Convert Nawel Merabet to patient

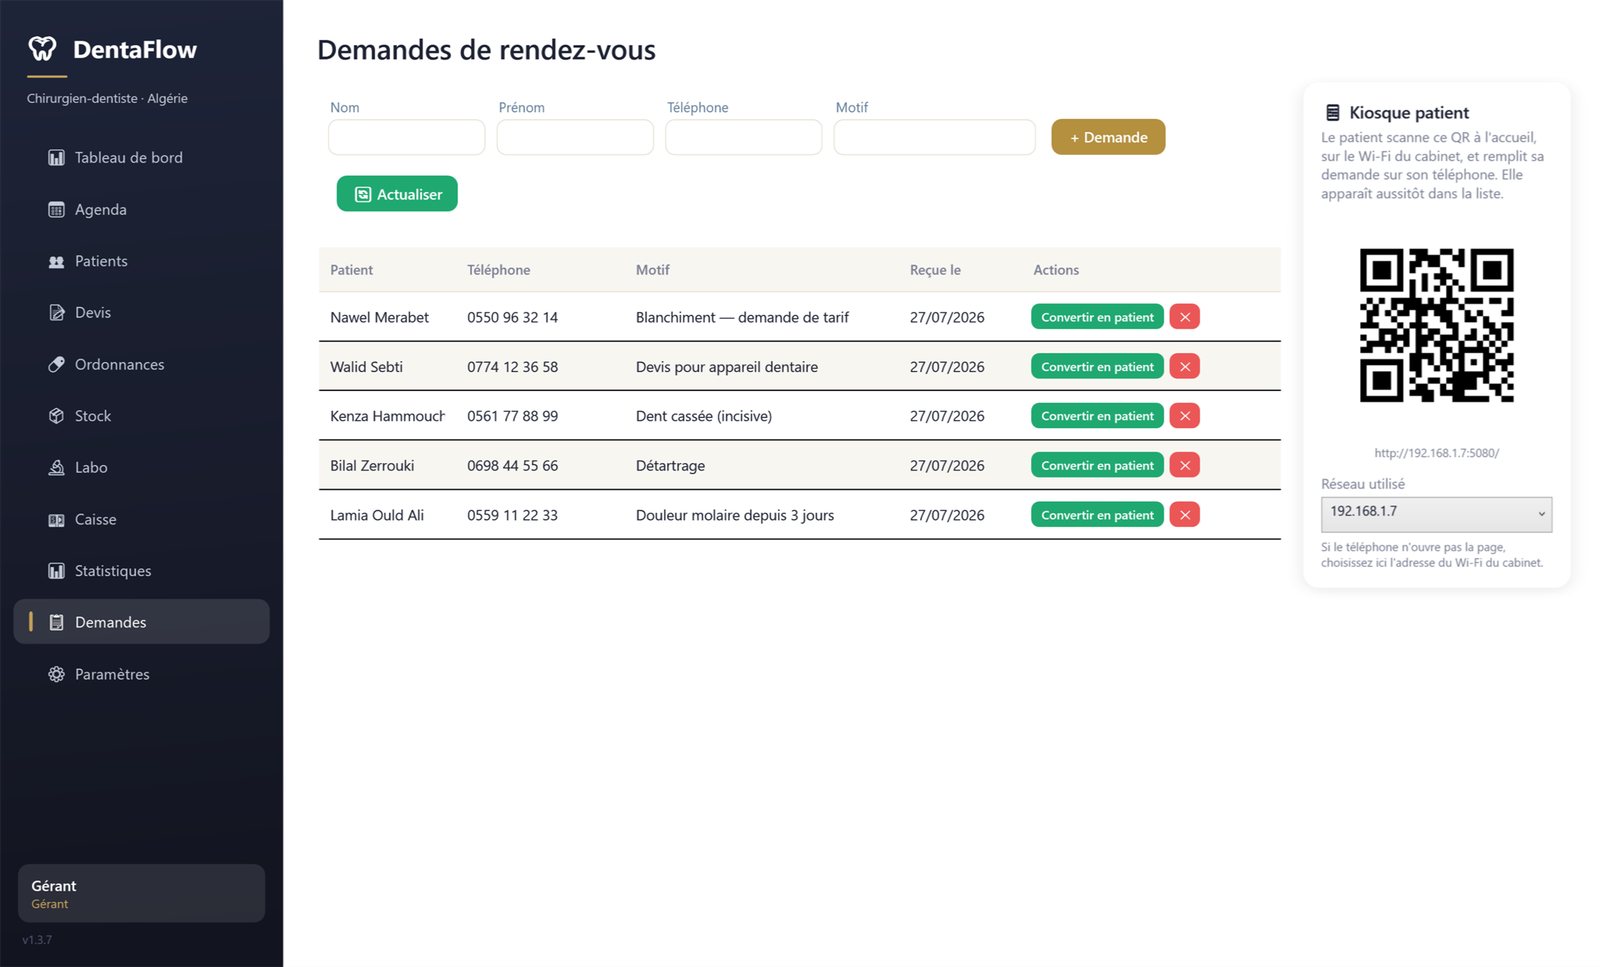click(x=1097, y=317)
